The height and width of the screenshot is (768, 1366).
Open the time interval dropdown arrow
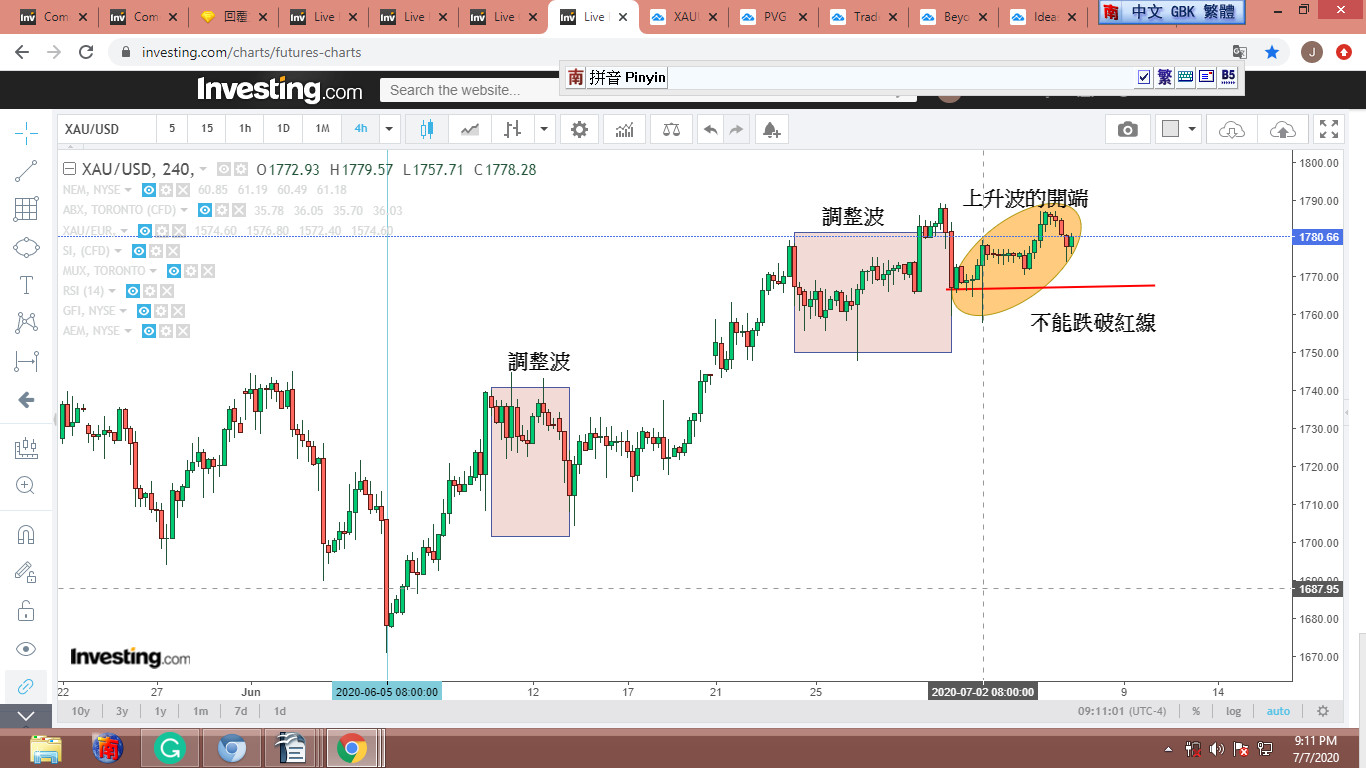389,129
